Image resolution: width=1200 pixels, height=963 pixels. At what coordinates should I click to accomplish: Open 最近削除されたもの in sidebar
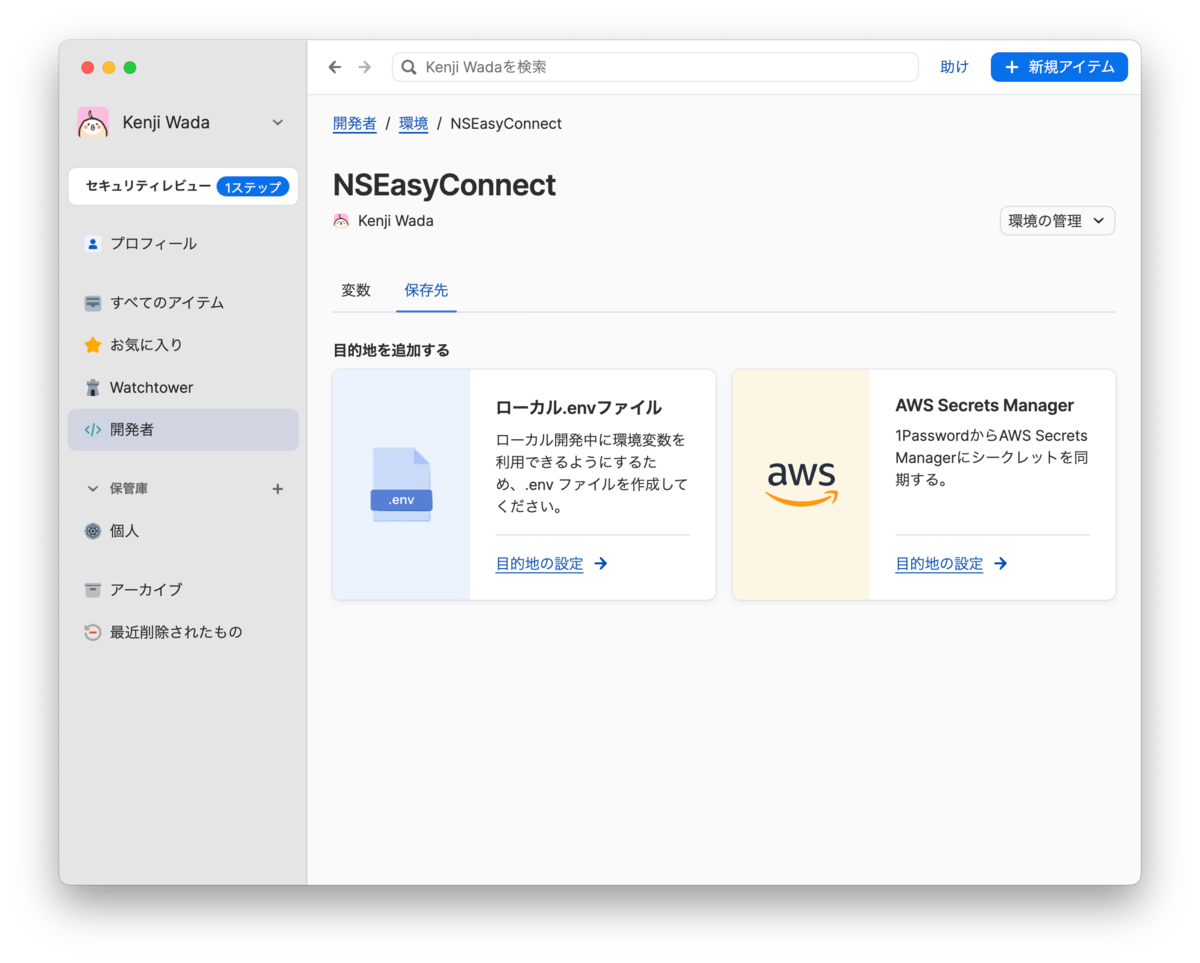click(x=183, y=632)
